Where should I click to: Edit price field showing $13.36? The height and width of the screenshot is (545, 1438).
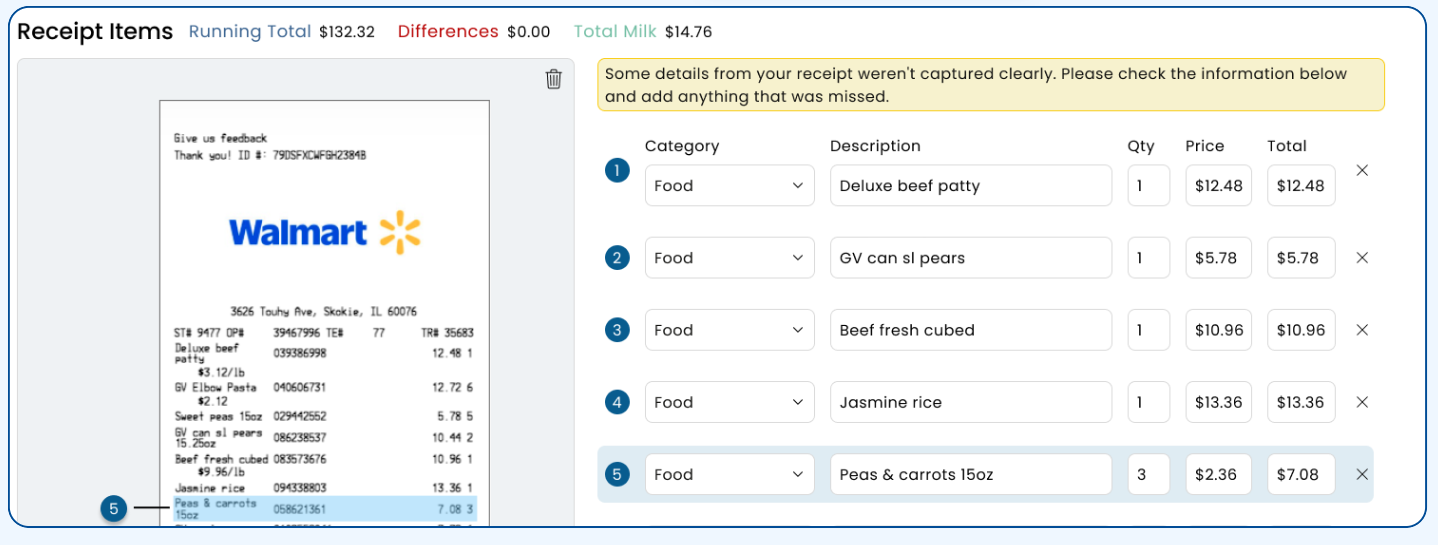click(x=1219, y=402)
